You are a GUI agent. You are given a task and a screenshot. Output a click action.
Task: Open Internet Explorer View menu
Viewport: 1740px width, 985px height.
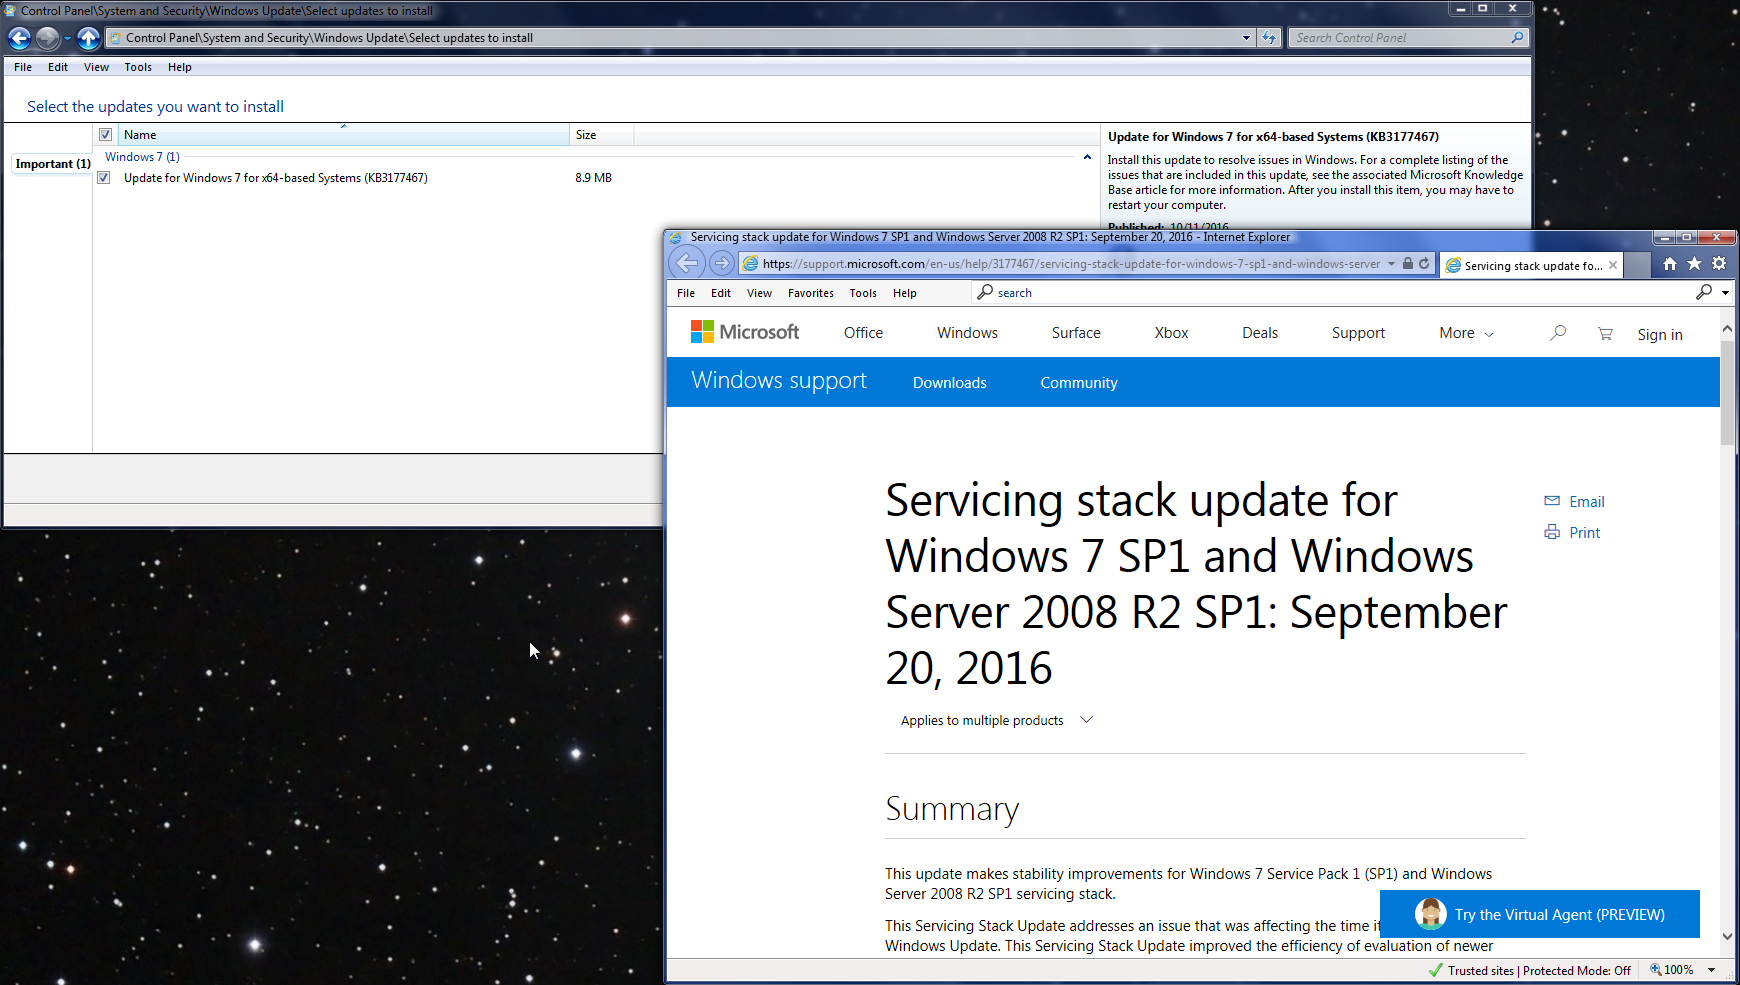tap(759, 293)
